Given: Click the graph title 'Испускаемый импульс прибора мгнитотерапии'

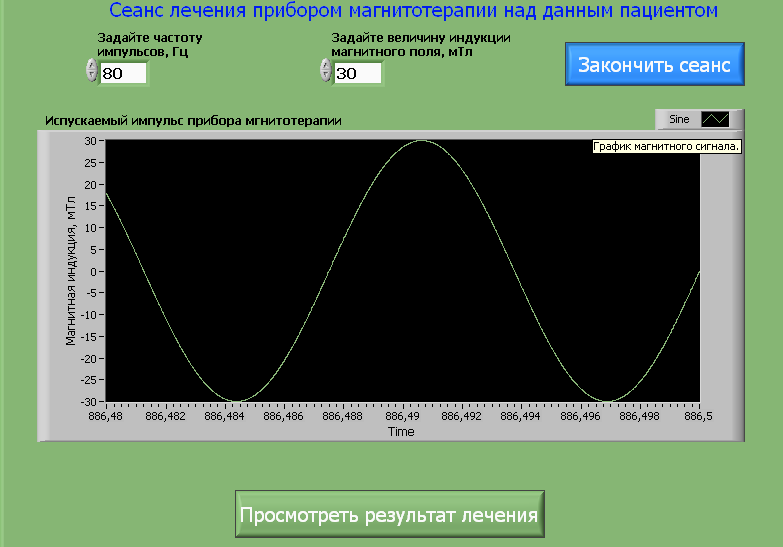Looking at the screenshot, I should pos(193,121).
